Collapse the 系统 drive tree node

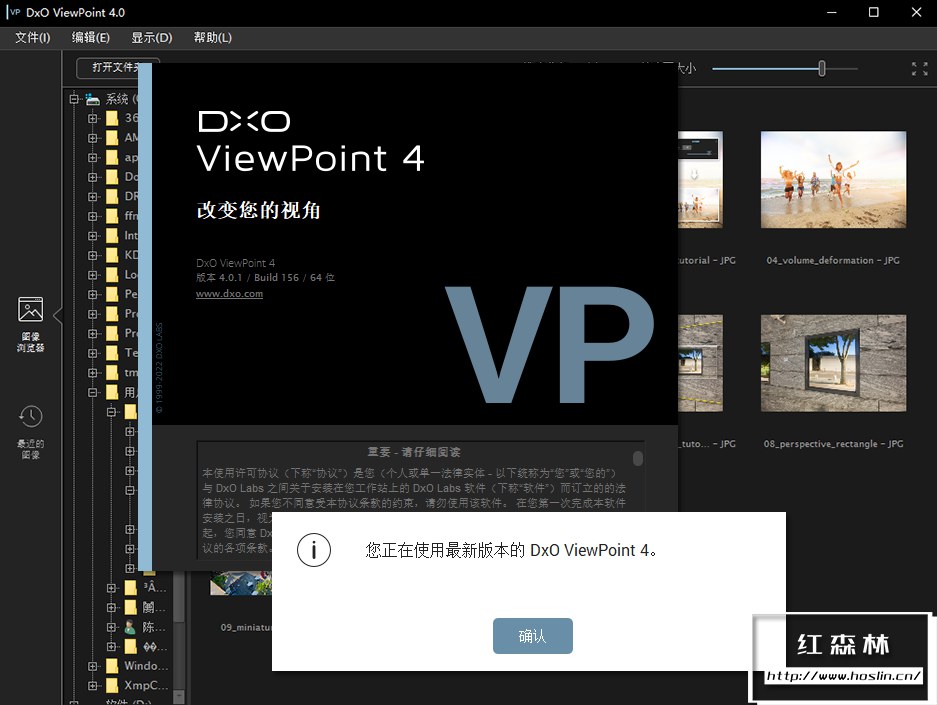(74, 99)
